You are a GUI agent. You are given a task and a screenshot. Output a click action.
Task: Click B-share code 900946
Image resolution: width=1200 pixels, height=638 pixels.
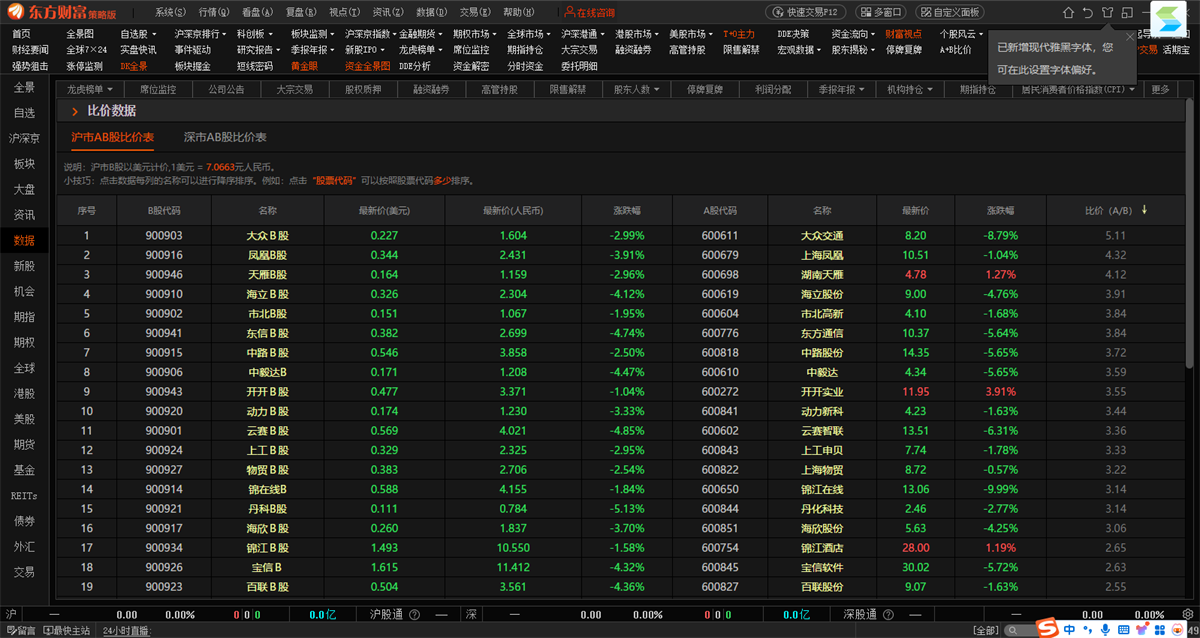(164, 274)
